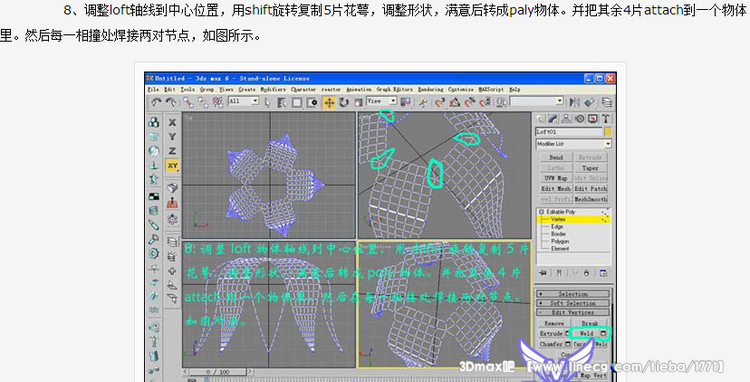Expand the Soft Selection rollout

pyautogui.click(x=573, y=303)
